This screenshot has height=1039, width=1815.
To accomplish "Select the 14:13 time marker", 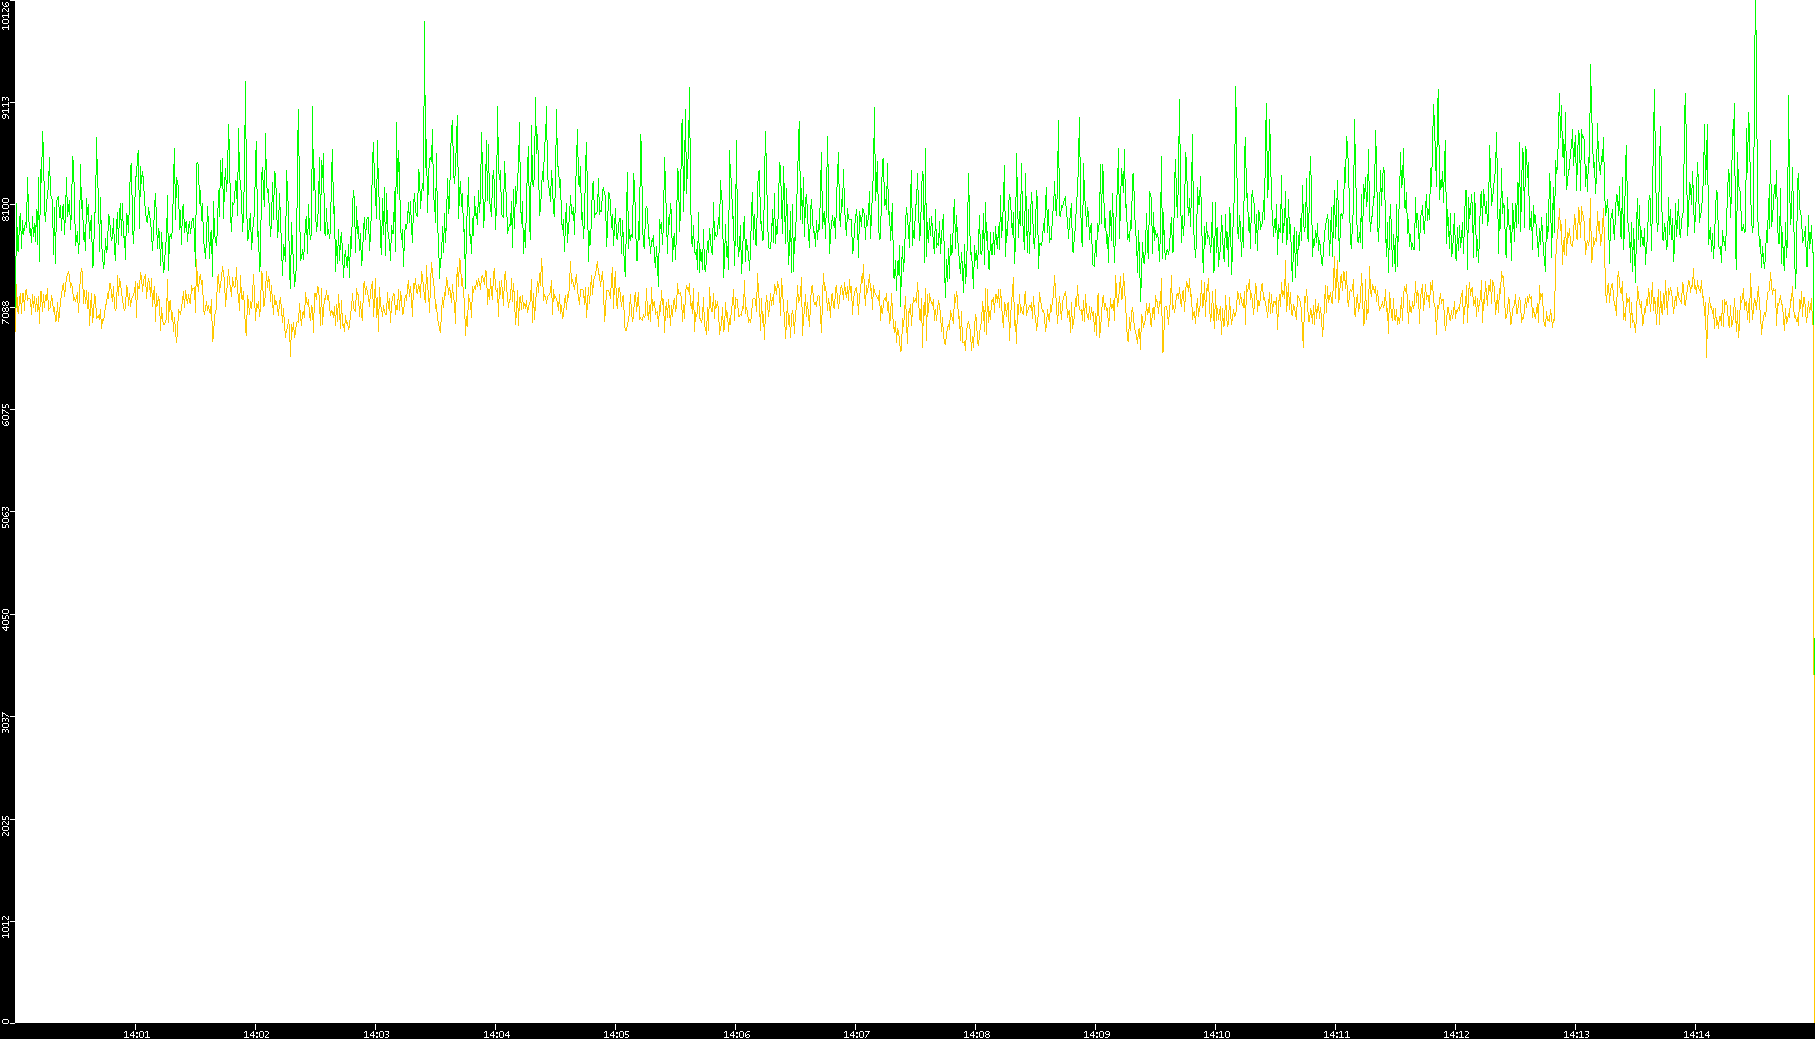I will tap(1576, 1033).
